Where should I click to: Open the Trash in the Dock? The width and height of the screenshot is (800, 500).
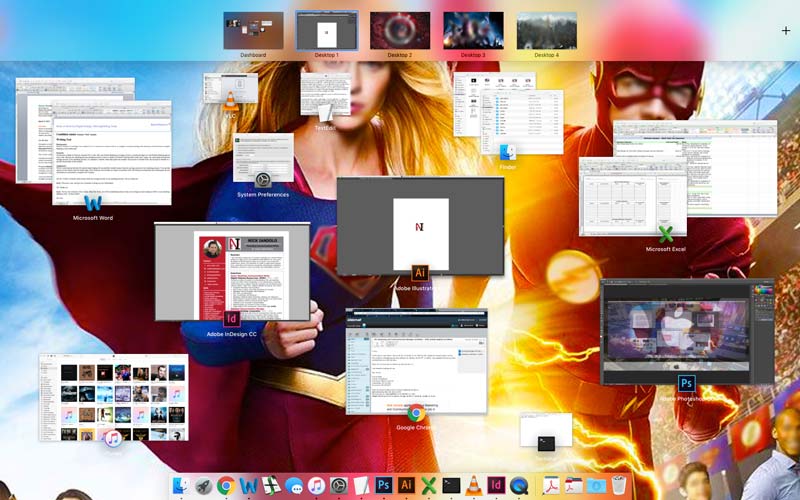(x=619, y=485)
